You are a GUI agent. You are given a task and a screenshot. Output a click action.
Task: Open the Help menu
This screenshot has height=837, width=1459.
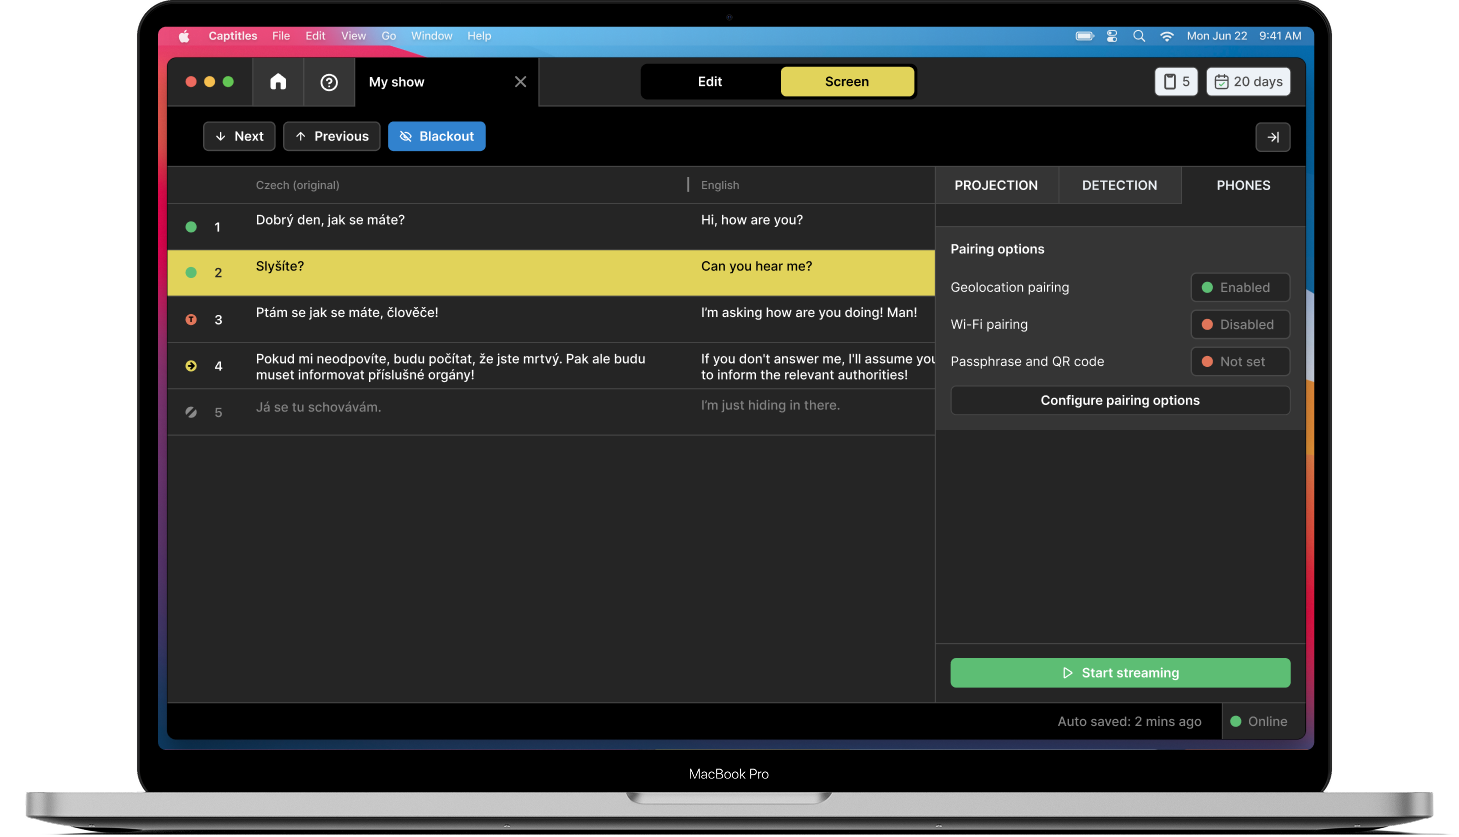(479, 36)
